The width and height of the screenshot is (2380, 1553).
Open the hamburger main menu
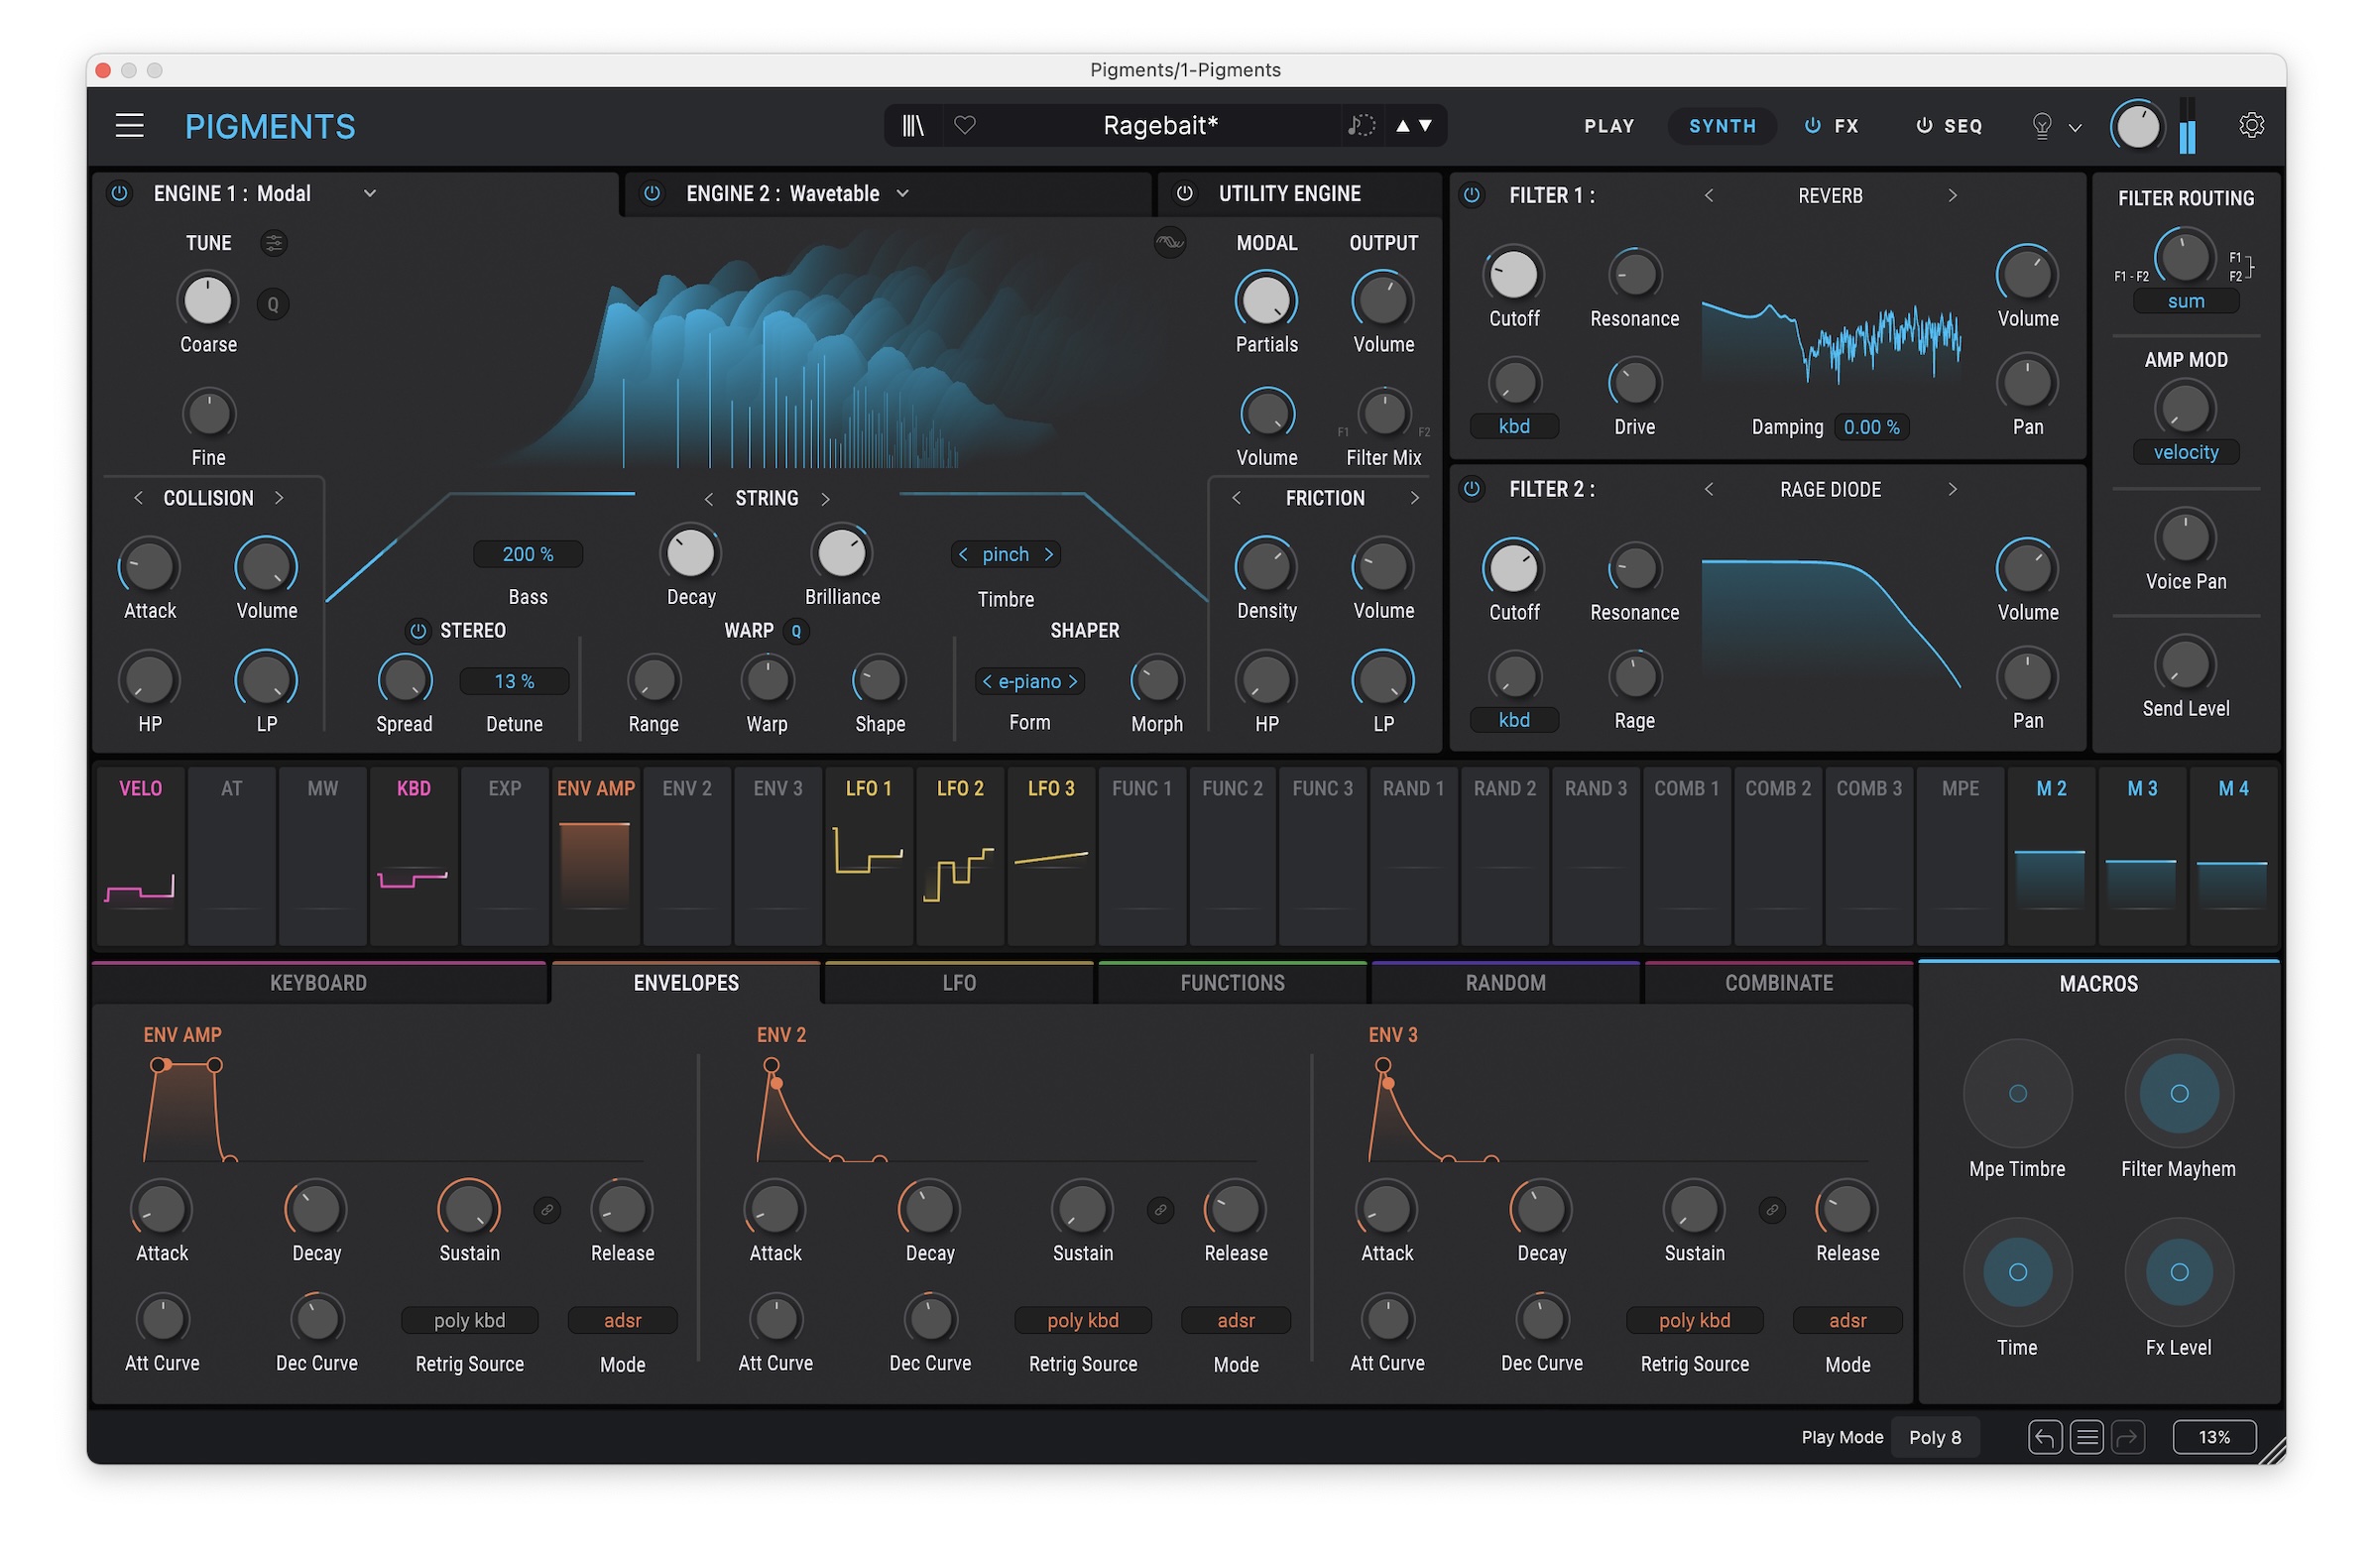(x=130, y=126)
